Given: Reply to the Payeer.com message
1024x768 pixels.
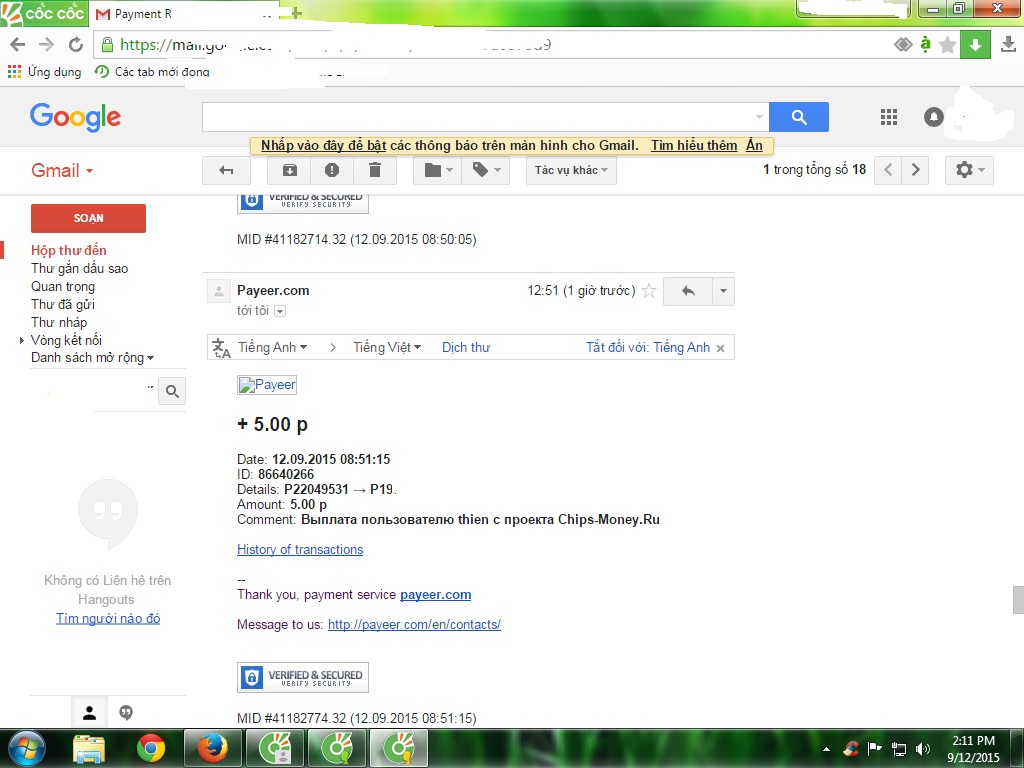Looking at the screenshot, I should coord(688,291).
